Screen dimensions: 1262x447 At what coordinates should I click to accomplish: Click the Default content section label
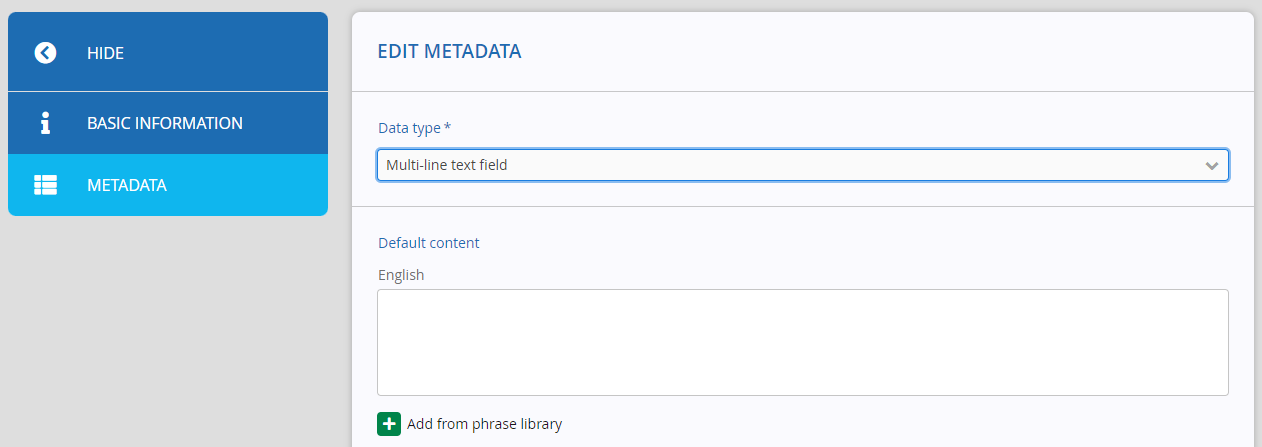[x=428, y=242]
